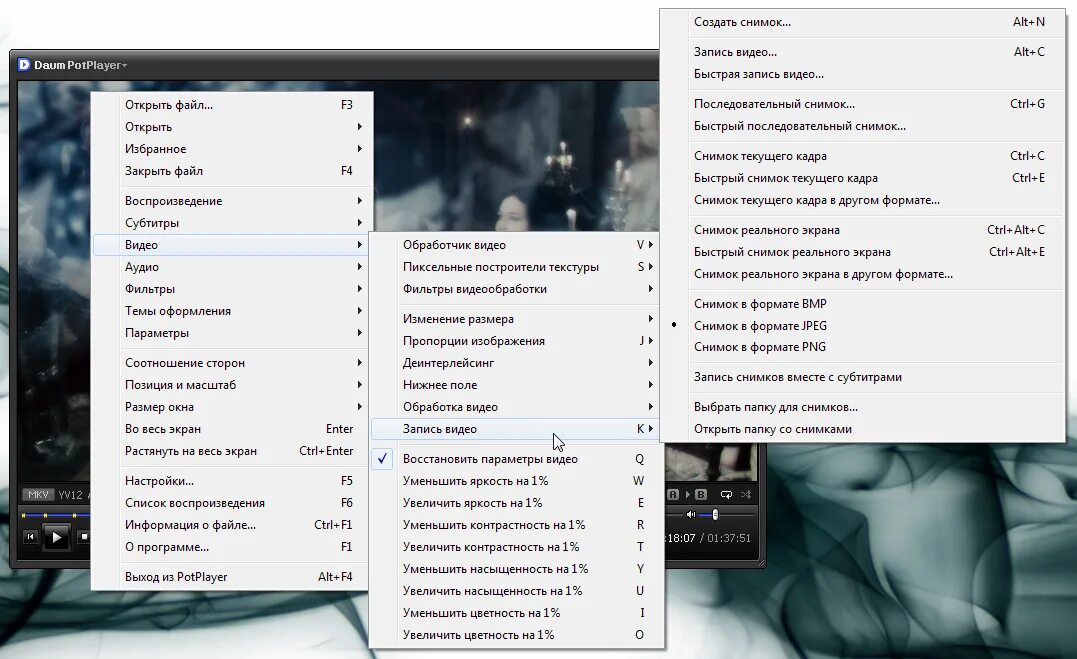Select 'Снимок в формате JPEG' option

(x=863, y=326)
